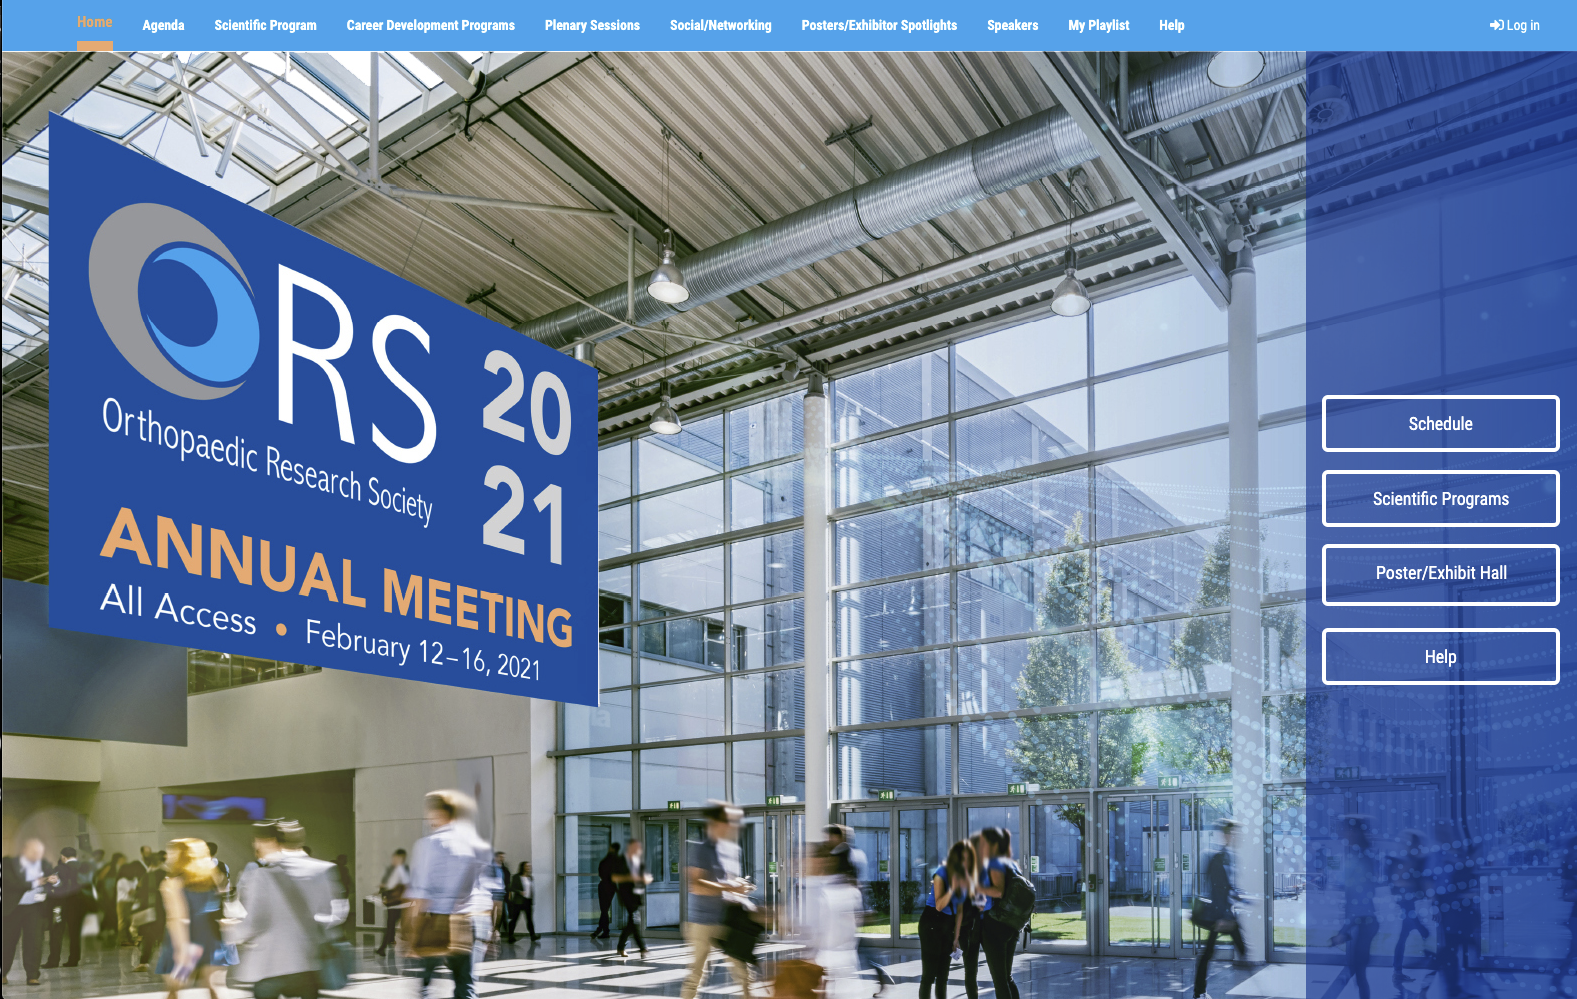Open the Home tab in the navigation bar

point(94,23)
